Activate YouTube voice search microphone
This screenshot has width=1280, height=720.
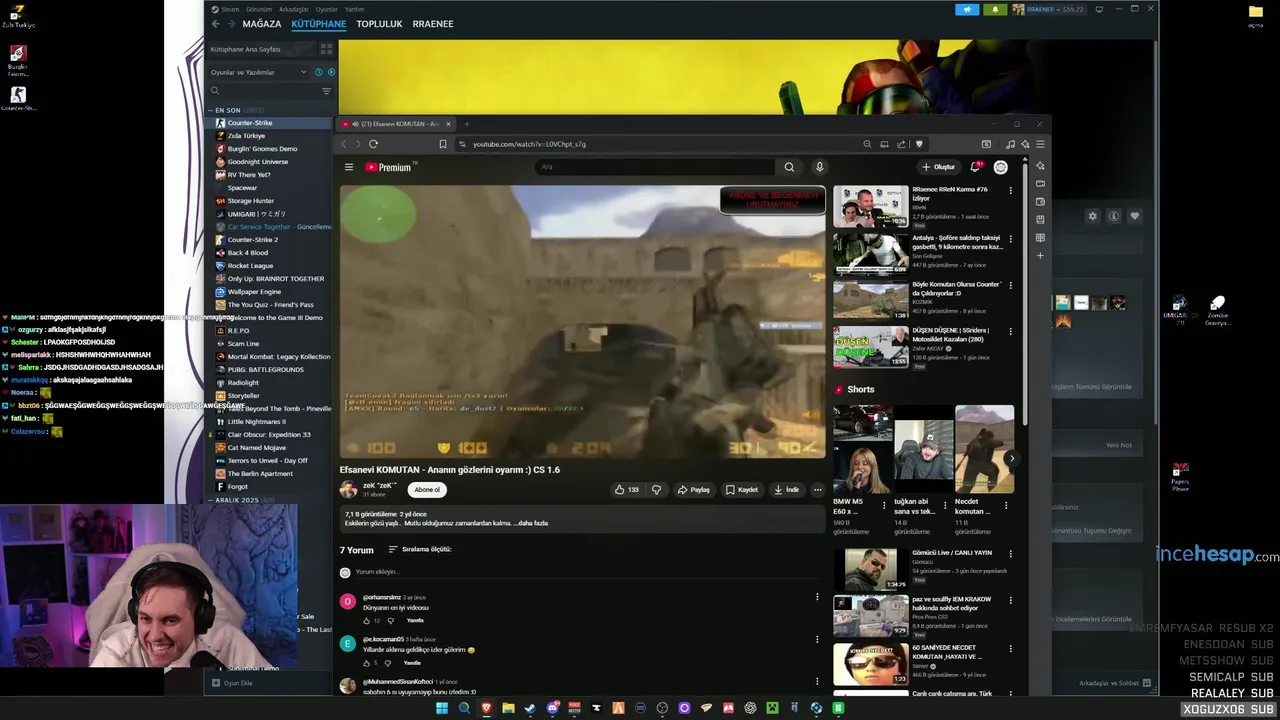[x=819, y=167]
